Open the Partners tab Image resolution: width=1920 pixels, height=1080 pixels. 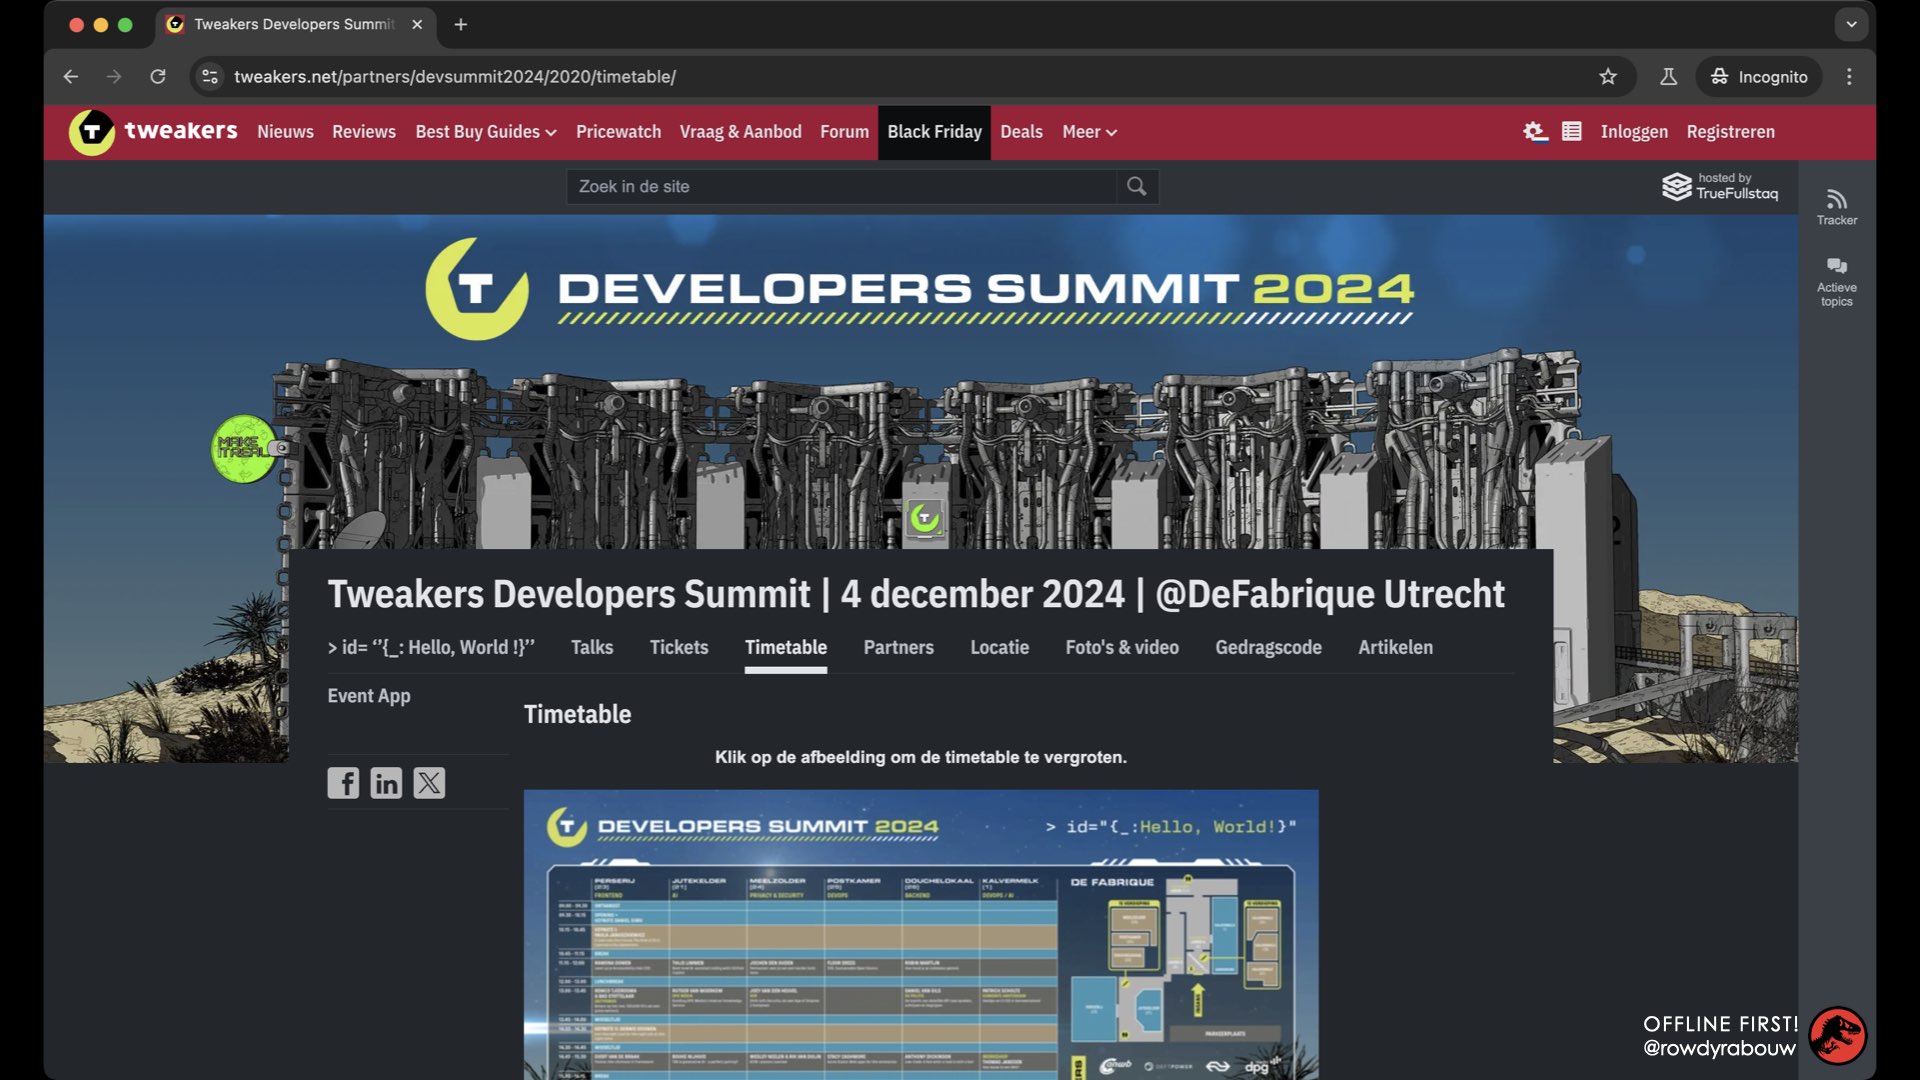(898, 647)
